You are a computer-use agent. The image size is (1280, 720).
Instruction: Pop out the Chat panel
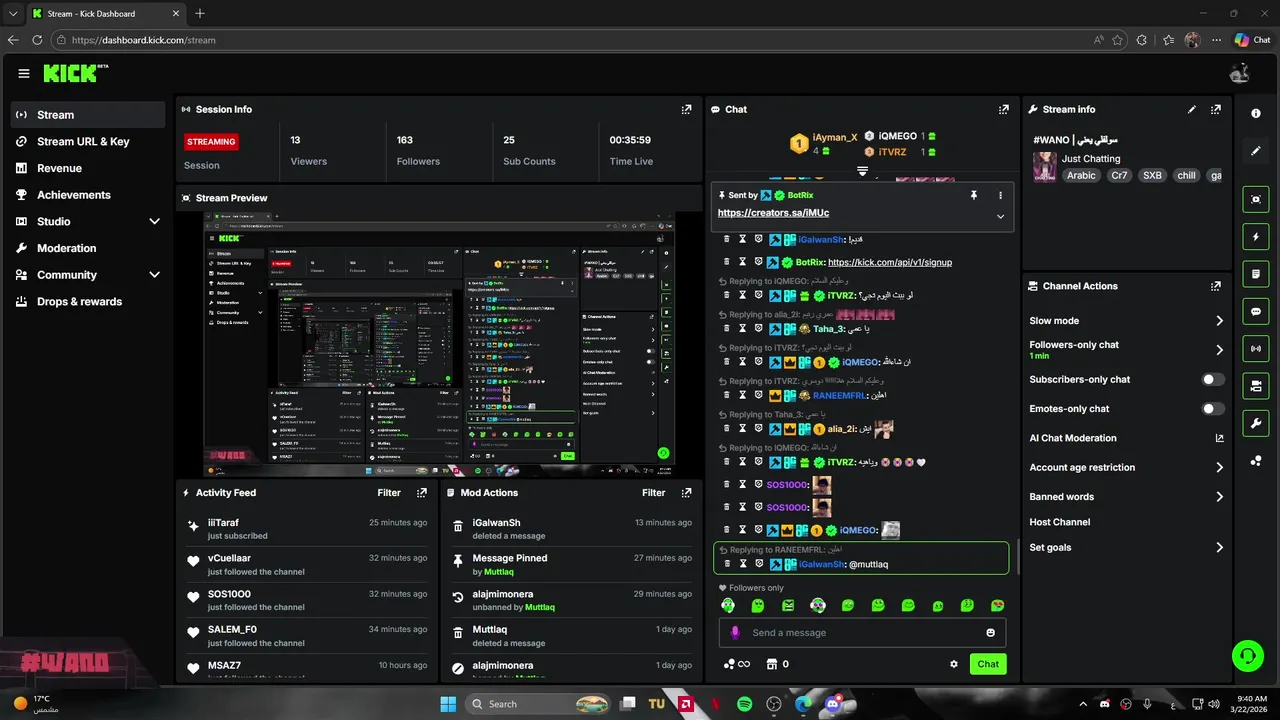[x=1004, y=109]
